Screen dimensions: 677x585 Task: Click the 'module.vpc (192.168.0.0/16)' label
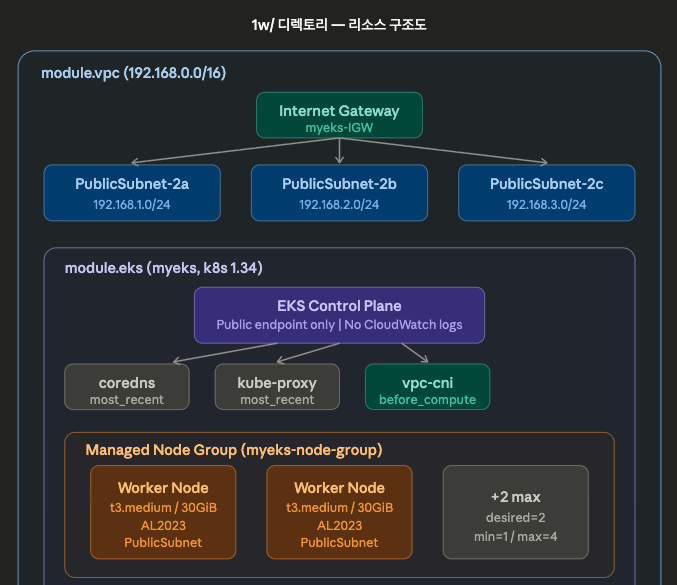click(x=133, y=73)
